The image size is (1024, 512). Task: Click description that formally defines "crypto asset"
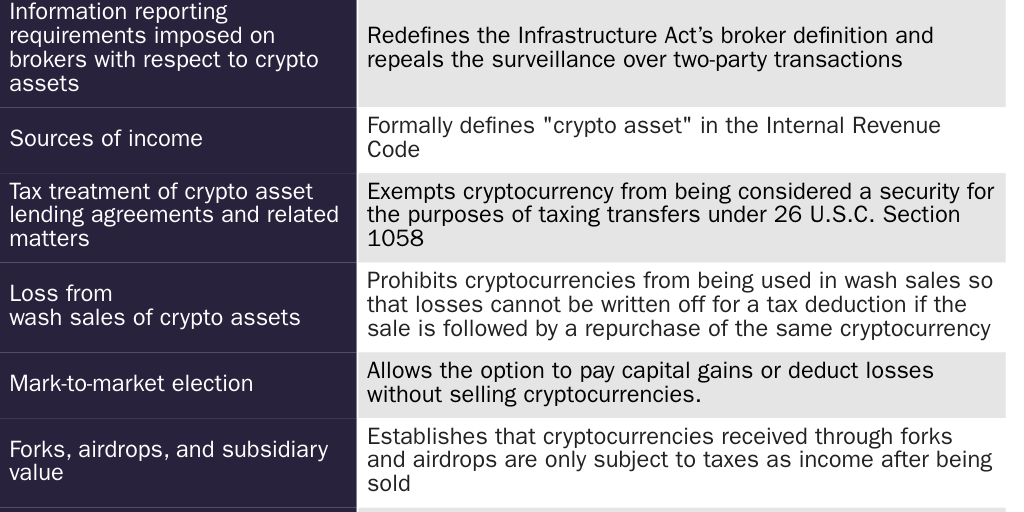pos(654,138)
